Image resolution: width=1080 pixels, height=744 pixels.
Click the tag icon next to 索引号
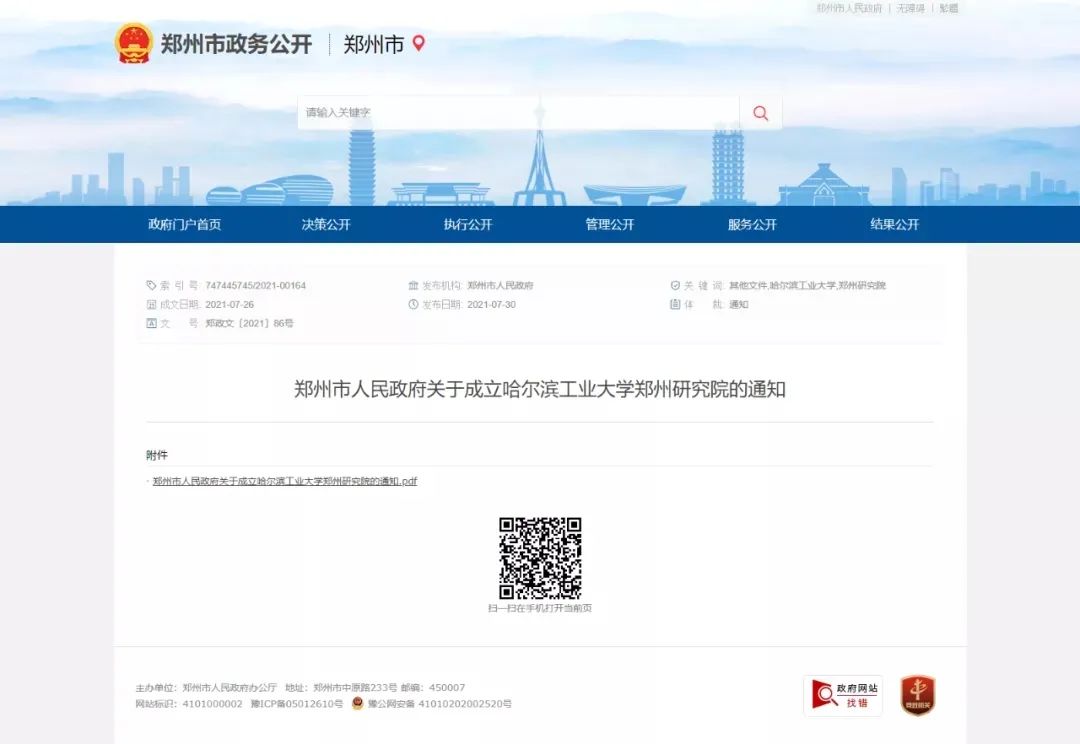tap(152, 285)
